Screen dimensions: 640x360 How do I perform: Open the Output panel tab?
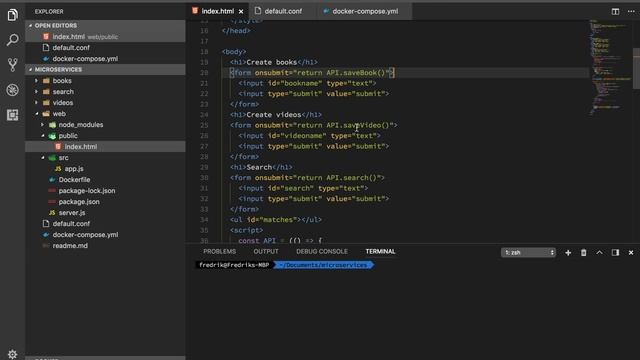[266, 251]
